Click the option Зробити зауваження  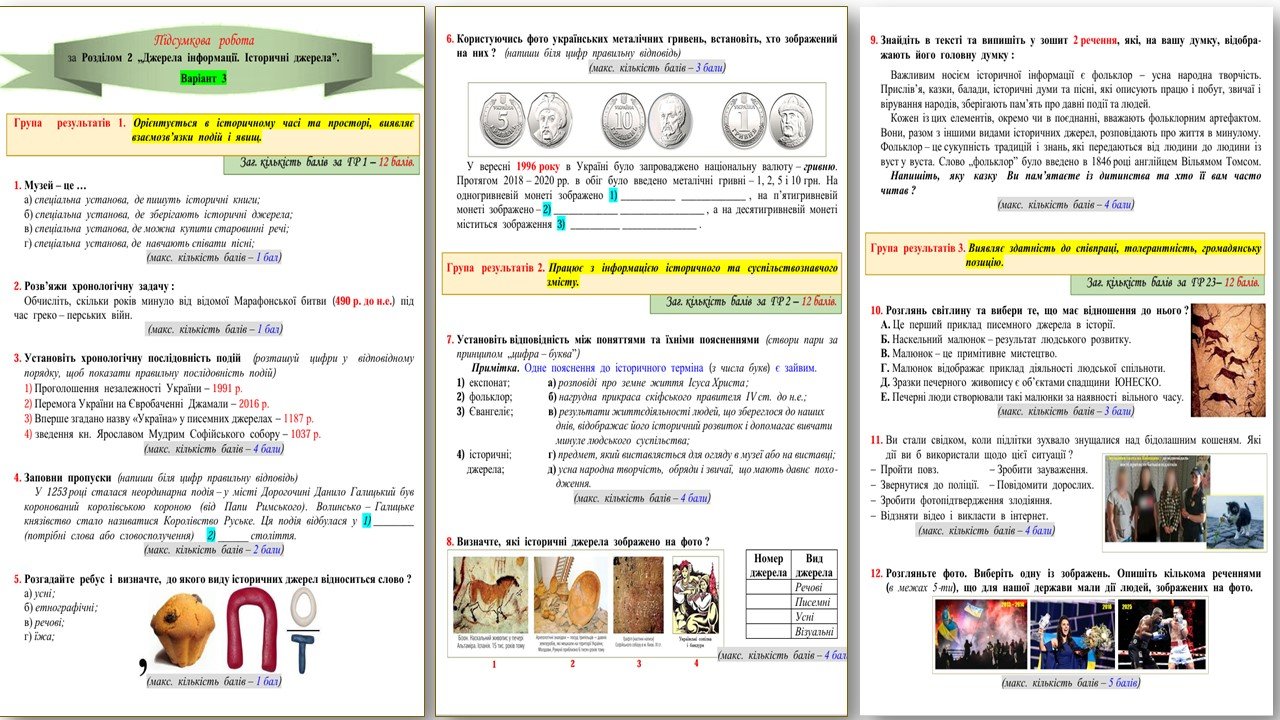coord(1040,470)
